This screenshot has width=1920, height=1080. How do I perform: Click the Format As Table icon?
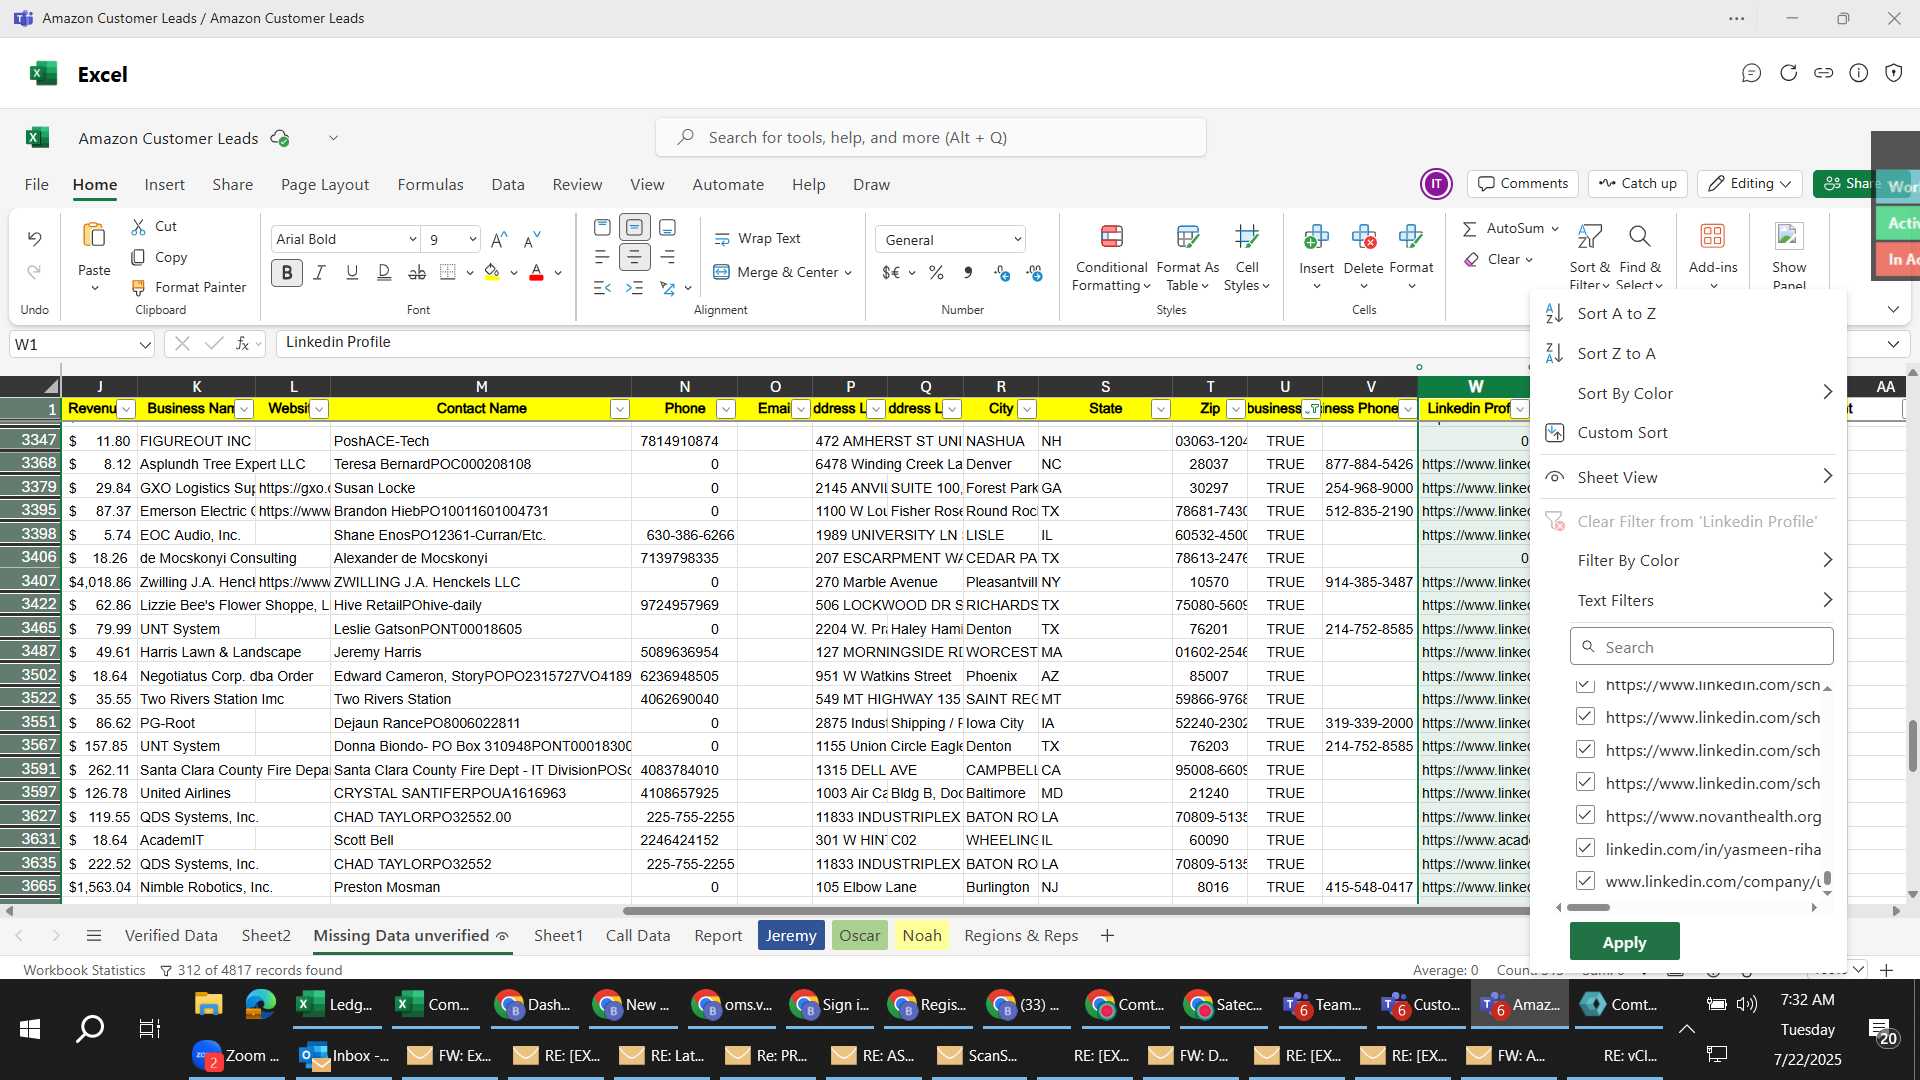tap(1187, 237)
